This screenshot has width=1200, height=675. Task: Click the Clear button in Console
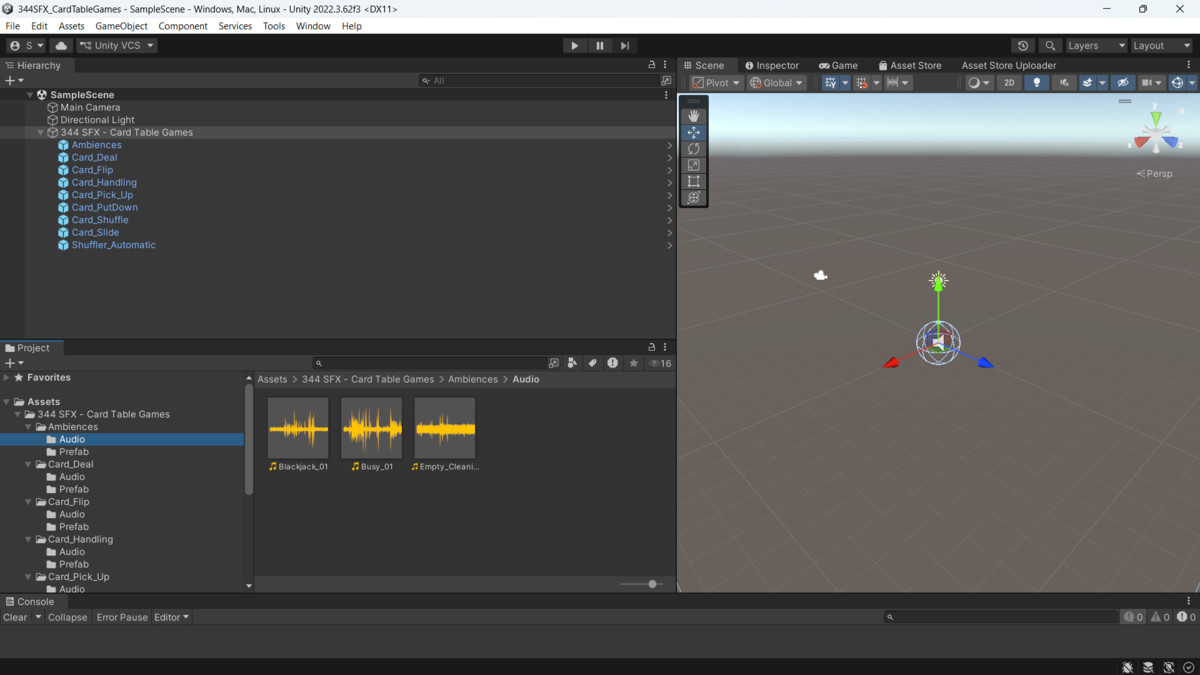(15, 617)
